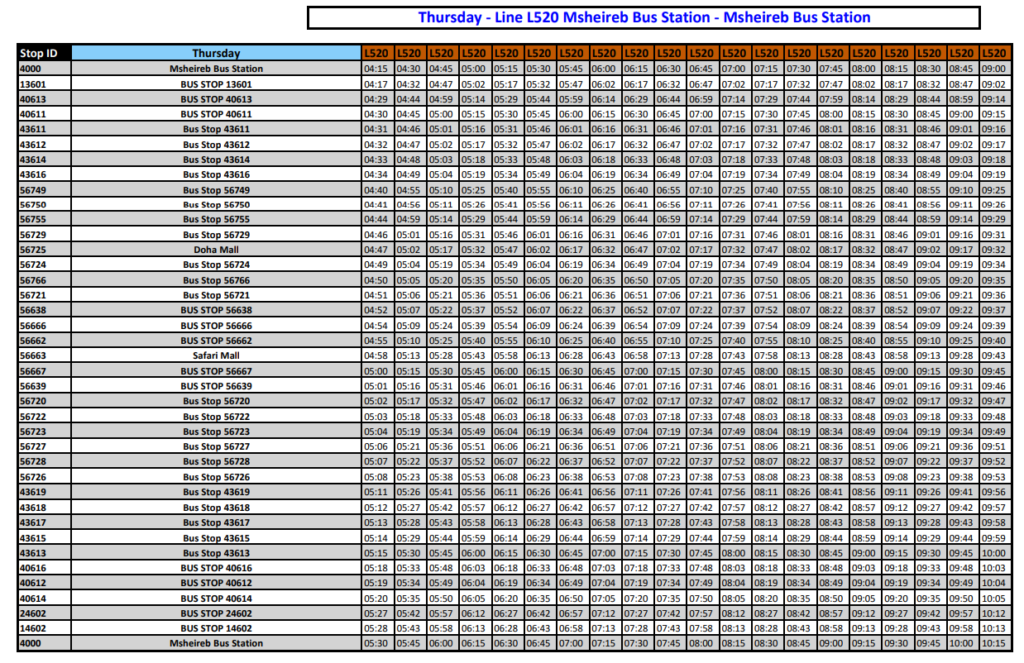Select the 04:47 time in Doha Mall row

(376, 249)
